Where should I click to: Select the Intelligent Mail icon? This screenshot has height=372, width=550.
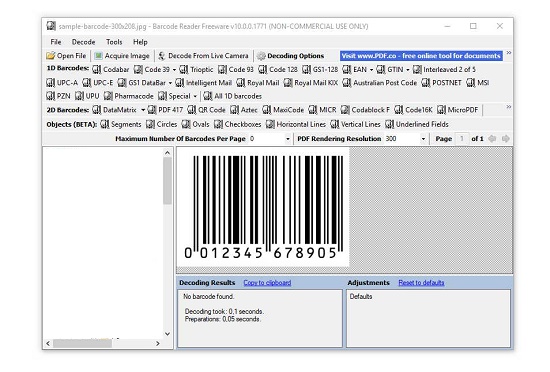click(x=179, y=83)
